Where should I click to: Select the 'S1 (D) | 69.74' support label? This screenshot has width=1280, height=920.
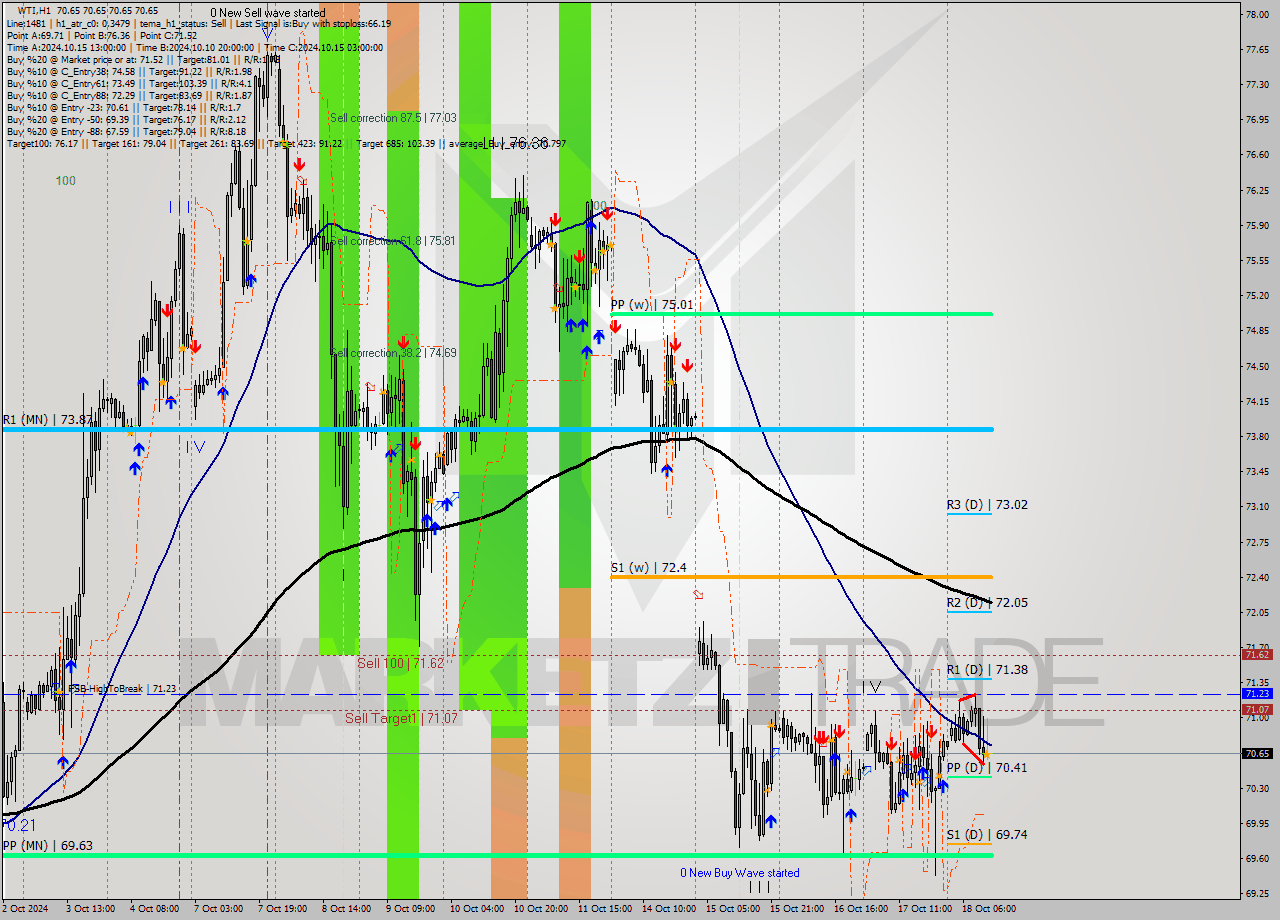click(x=987, y=835)
